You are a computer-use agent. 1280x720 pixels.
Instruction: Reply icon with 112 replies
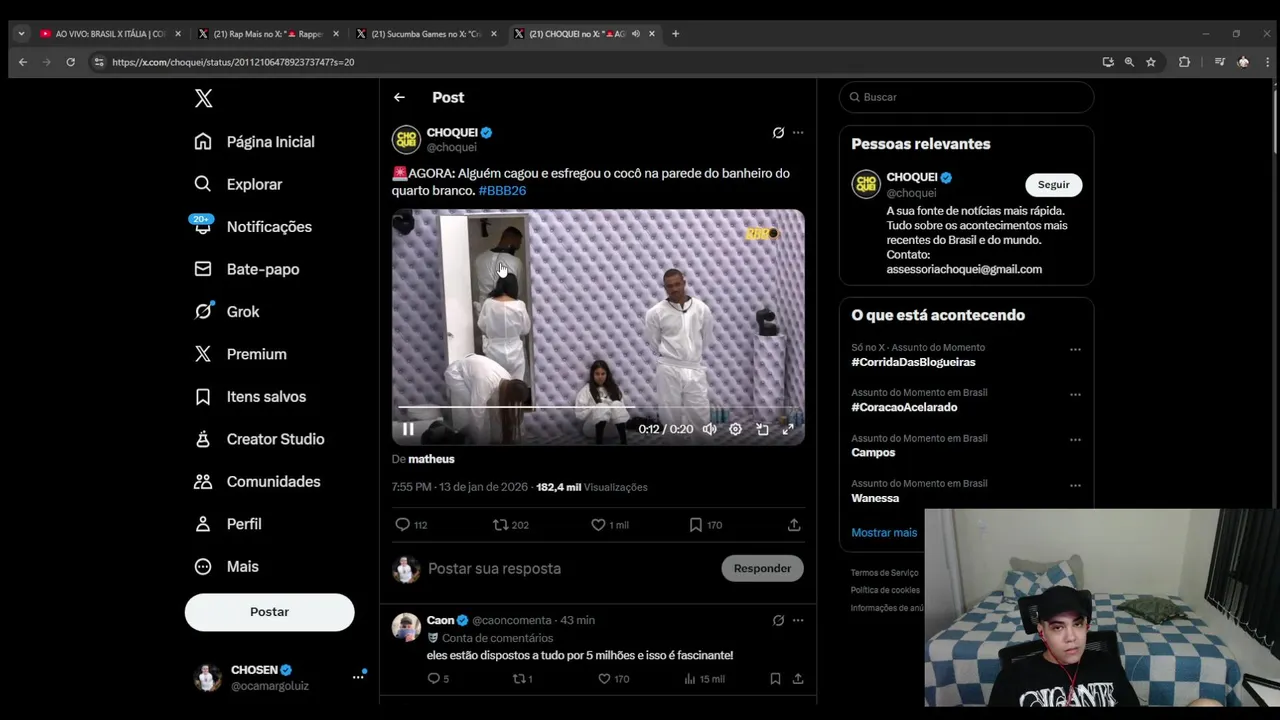click(x=410, y=525)
